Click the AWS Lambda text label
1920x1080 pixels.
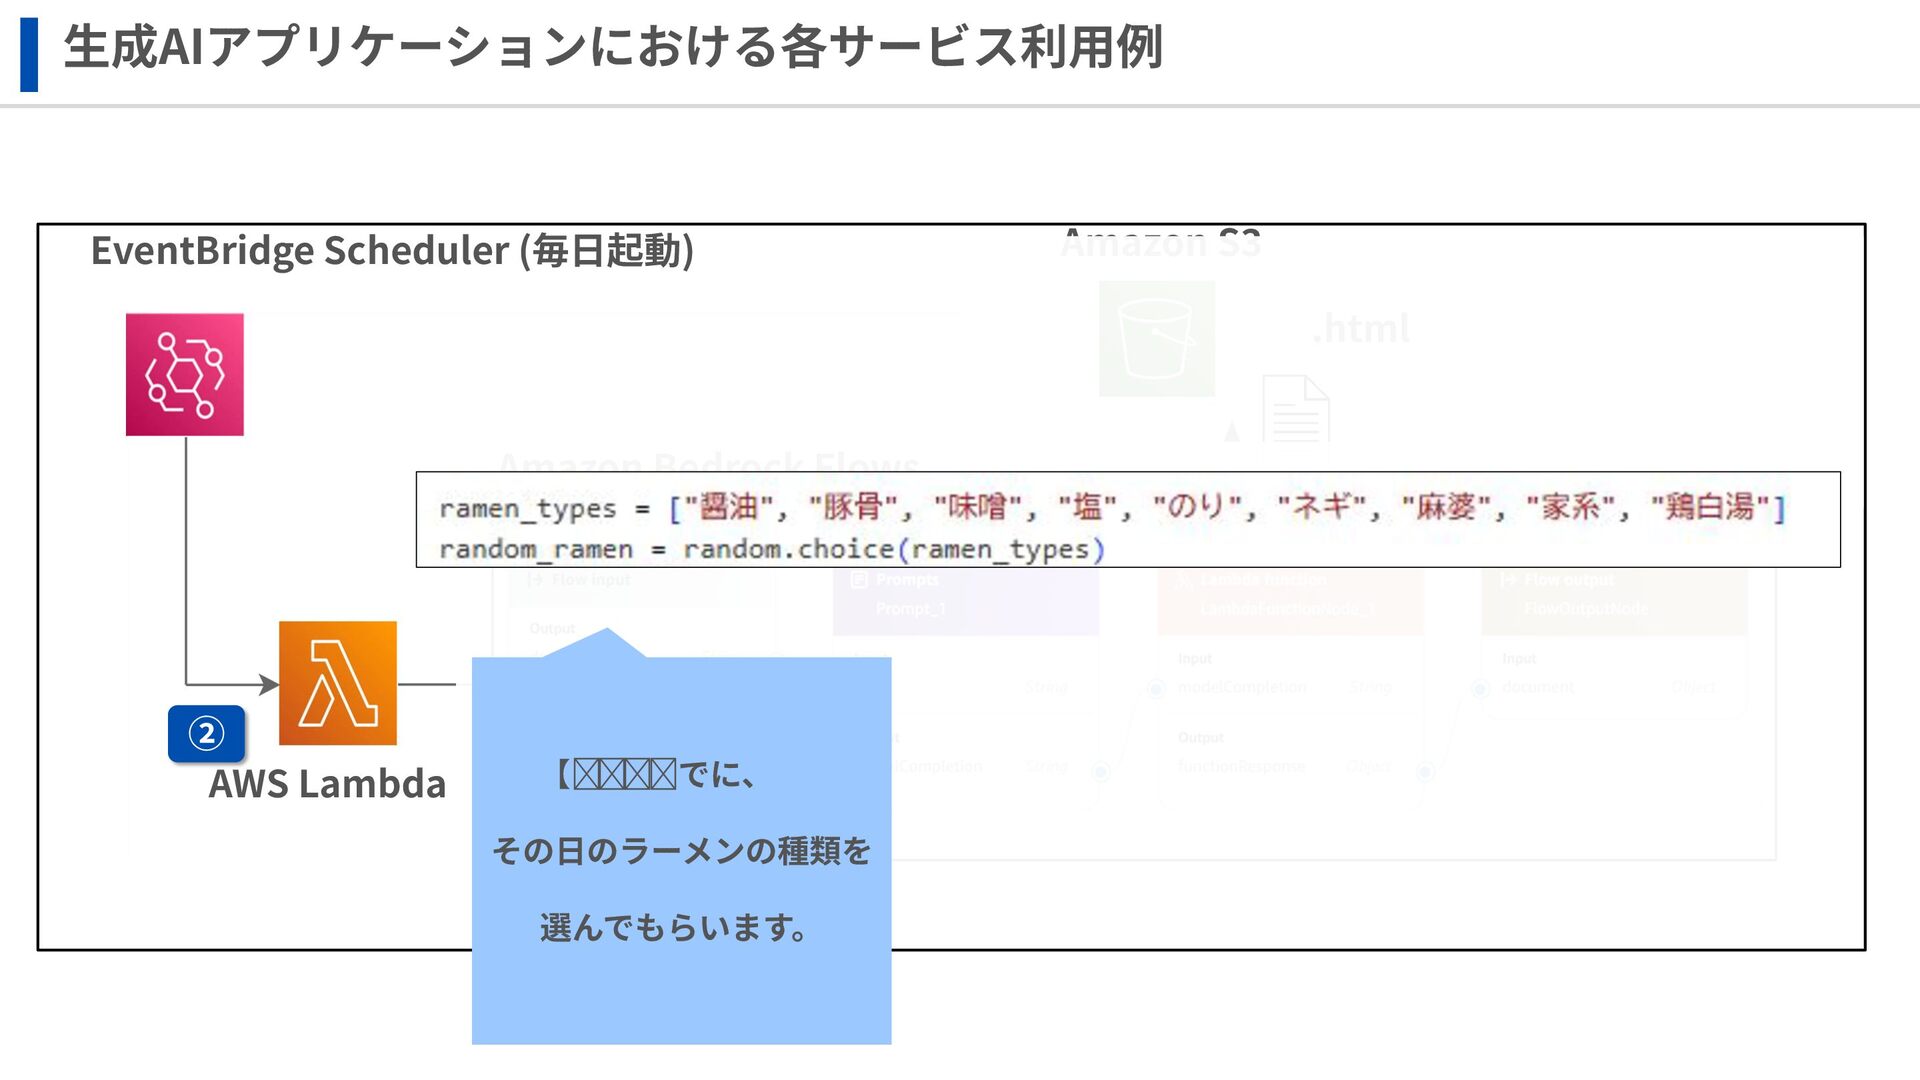point(327,784)
